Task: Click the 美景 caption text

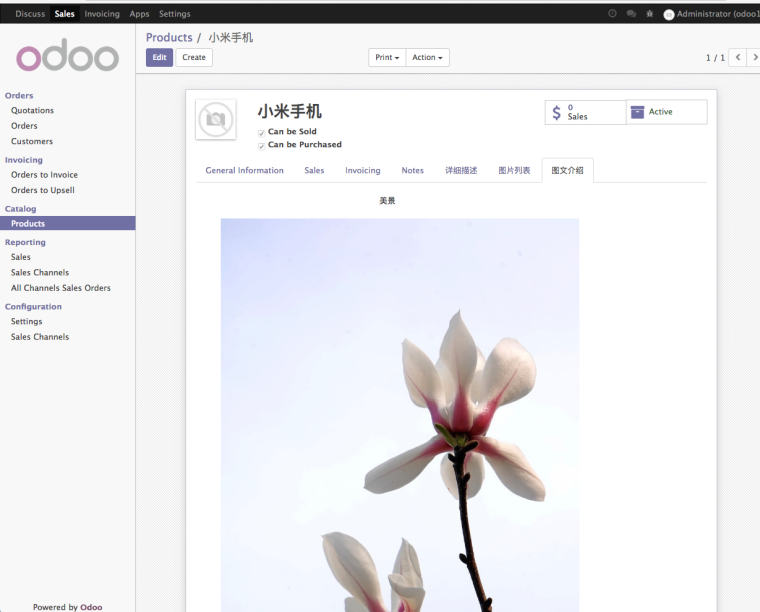Action: tap(387, 201)
